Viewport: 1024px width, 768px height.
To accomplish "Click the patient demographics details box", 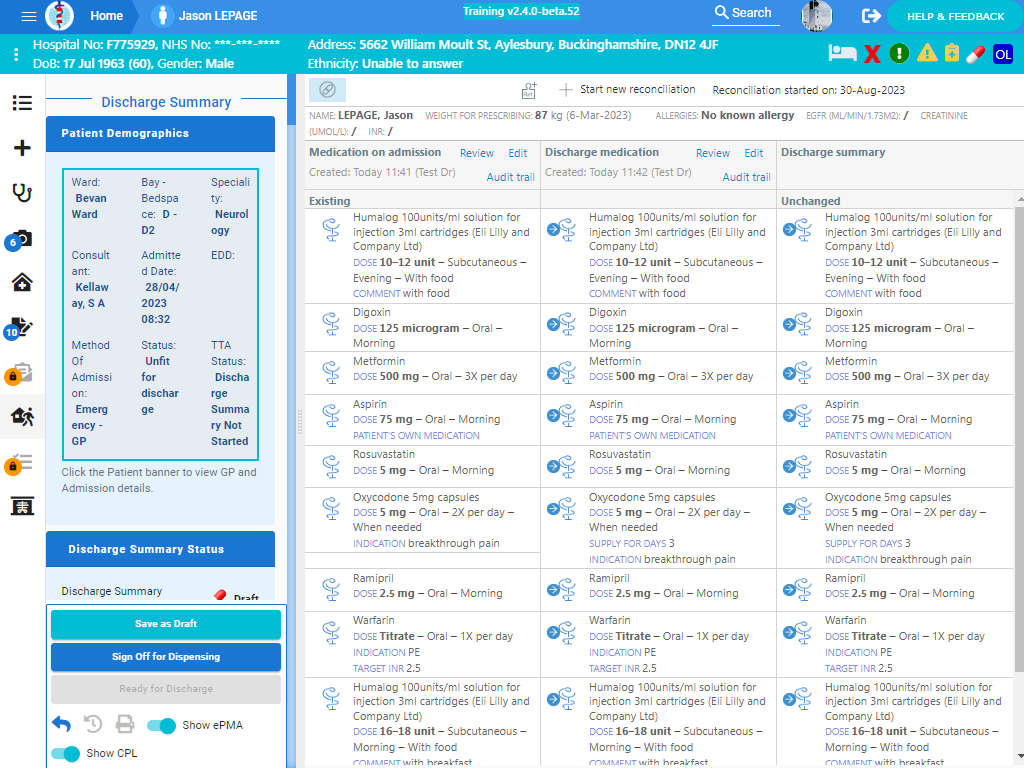I will pos(161,315).
